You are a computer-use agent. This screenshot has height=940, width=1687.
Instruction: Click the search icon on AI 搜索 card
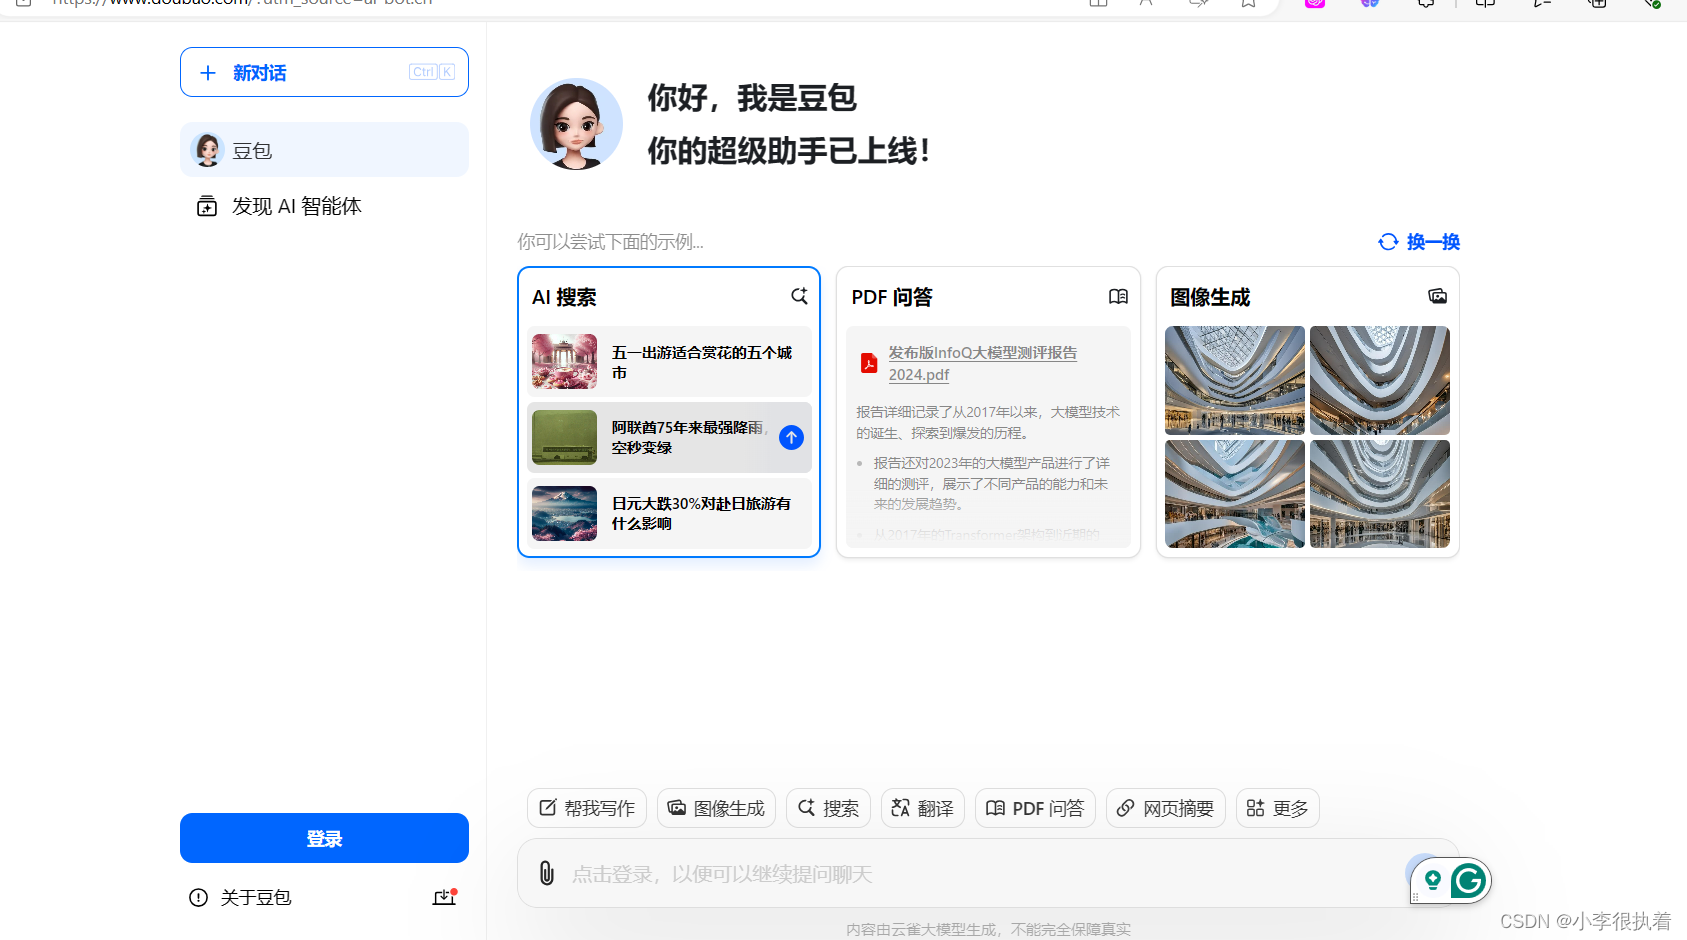click(x=799, y=296)
